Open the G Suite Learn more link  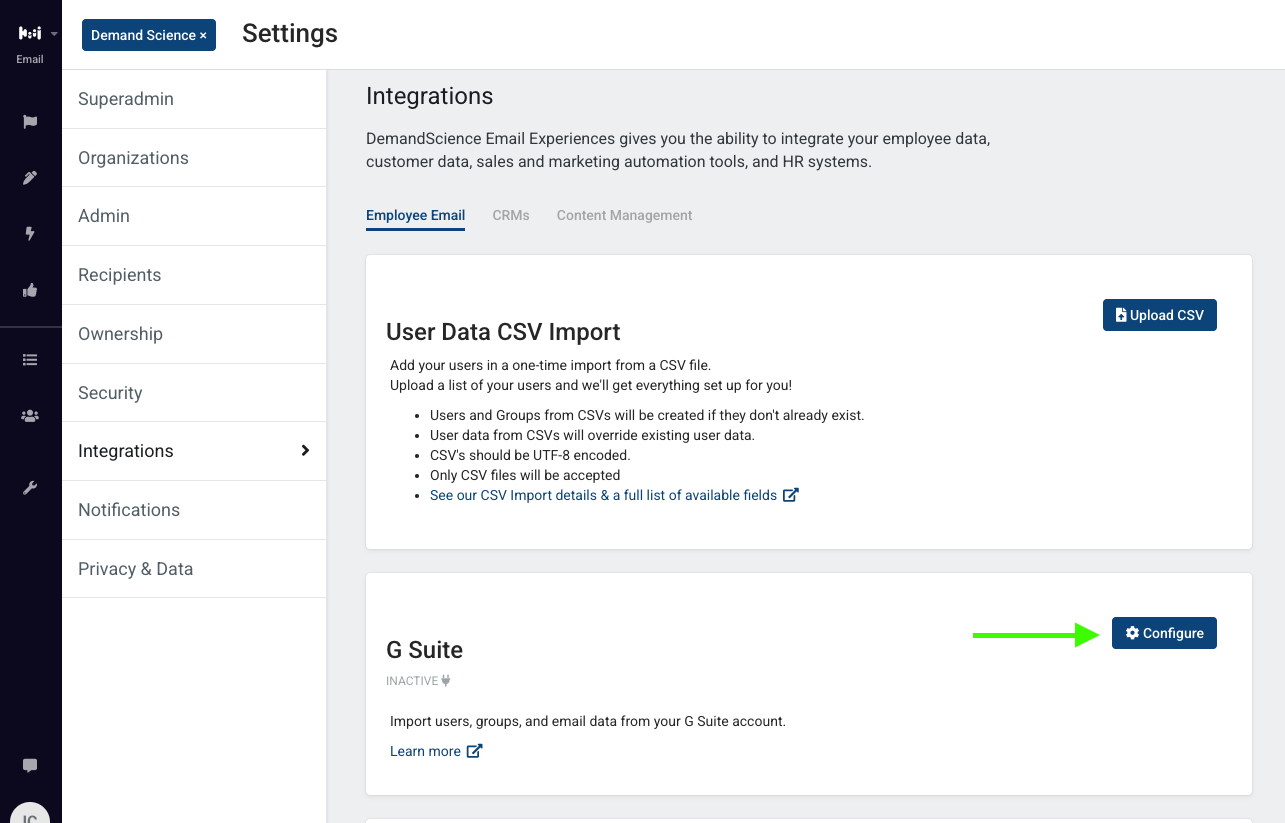(436, 751)
